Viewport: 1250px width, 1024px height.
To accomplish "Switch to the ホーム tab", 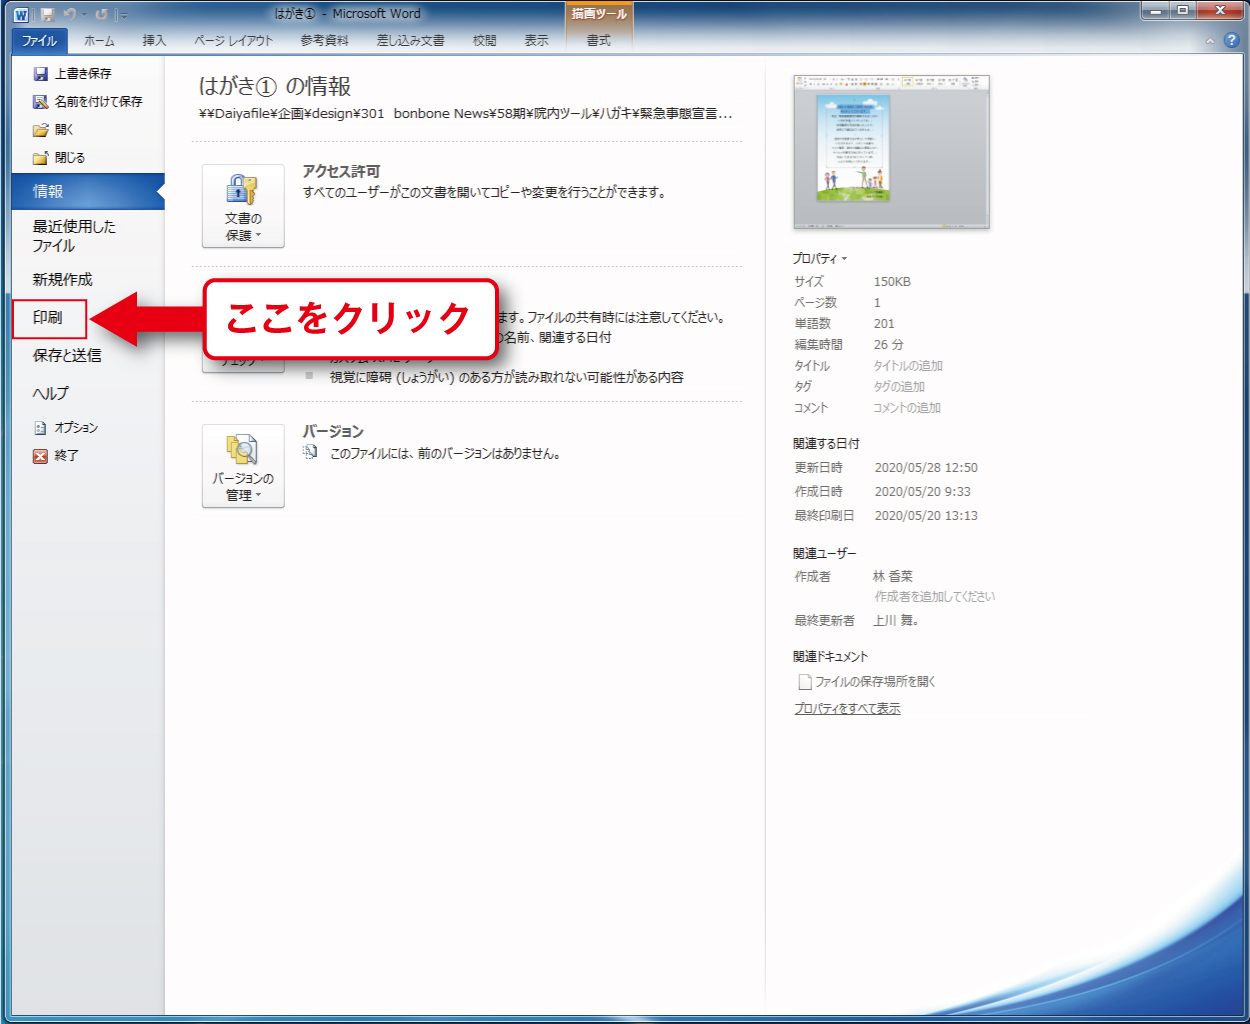I will pyautogui.click(x=99, y=40).
